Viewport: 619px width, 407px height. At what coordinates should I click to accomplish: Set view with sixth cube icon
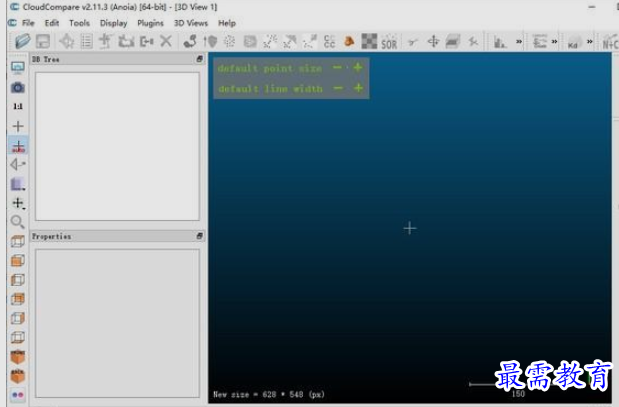(18, 337)
